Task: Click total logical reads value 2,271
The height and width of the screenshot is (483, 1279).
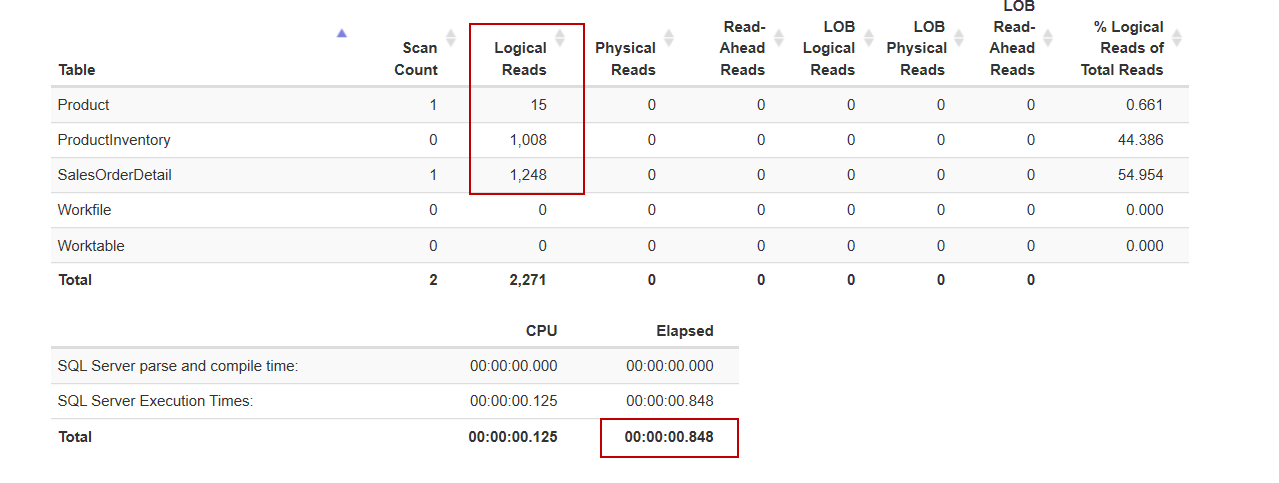Action: [x=528, y=280]
